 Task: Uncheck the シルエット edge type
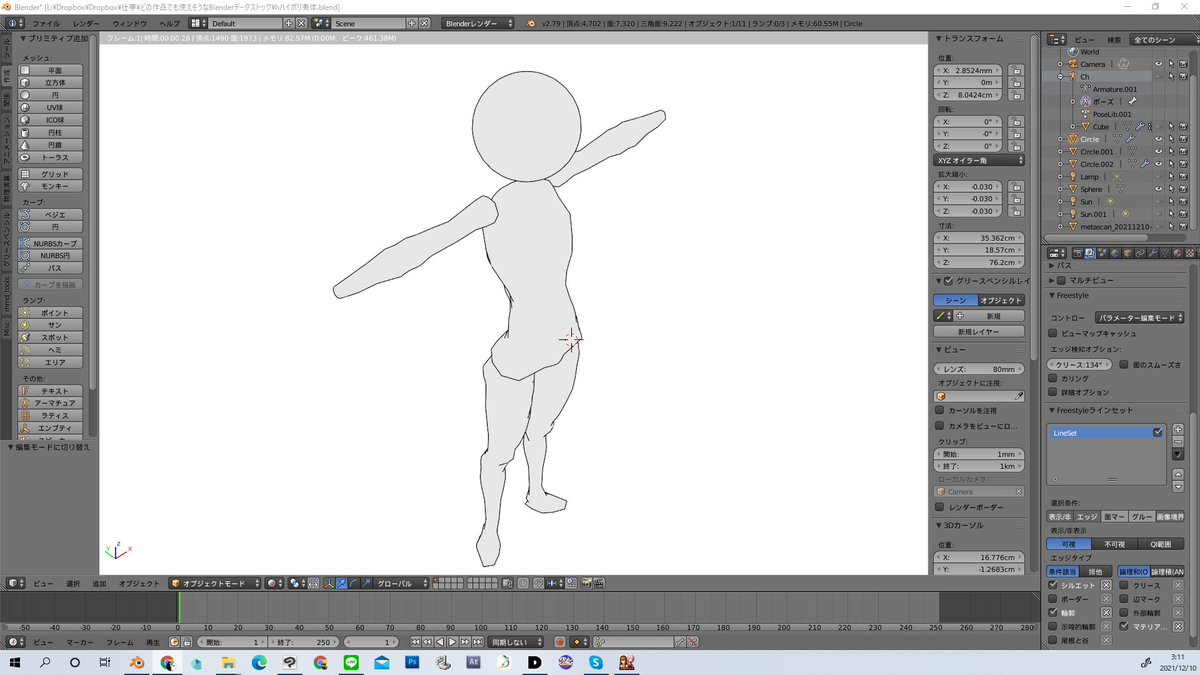(x=1053, y=585)
